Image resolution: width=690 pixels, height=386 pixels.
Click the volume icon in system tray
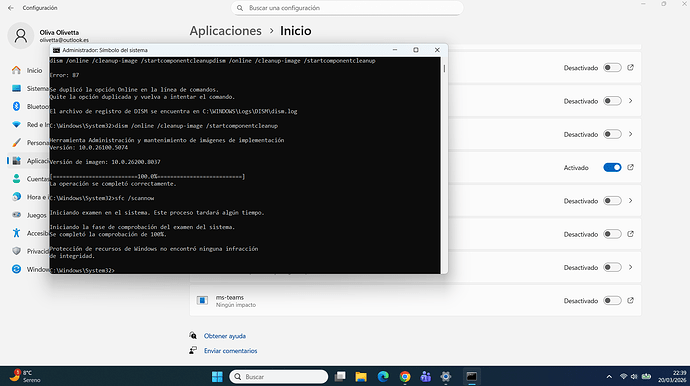pyautogui.click(x=634, y=376)
